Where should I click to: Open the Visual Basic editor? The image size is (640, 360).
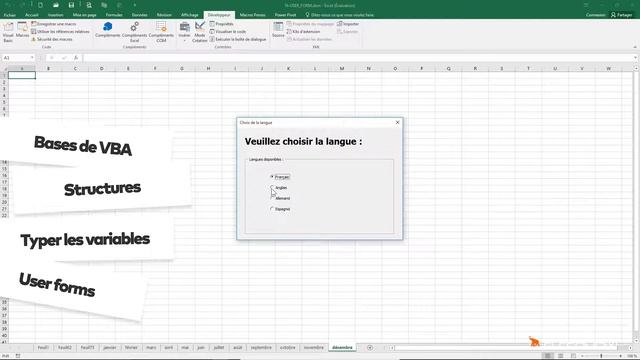pos(8,32)
